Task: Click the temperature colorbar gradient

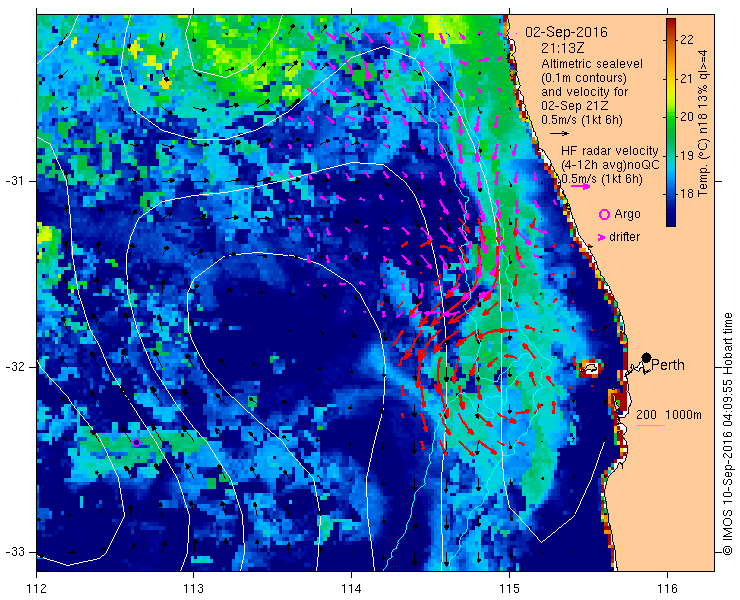Action: [671, 123]
